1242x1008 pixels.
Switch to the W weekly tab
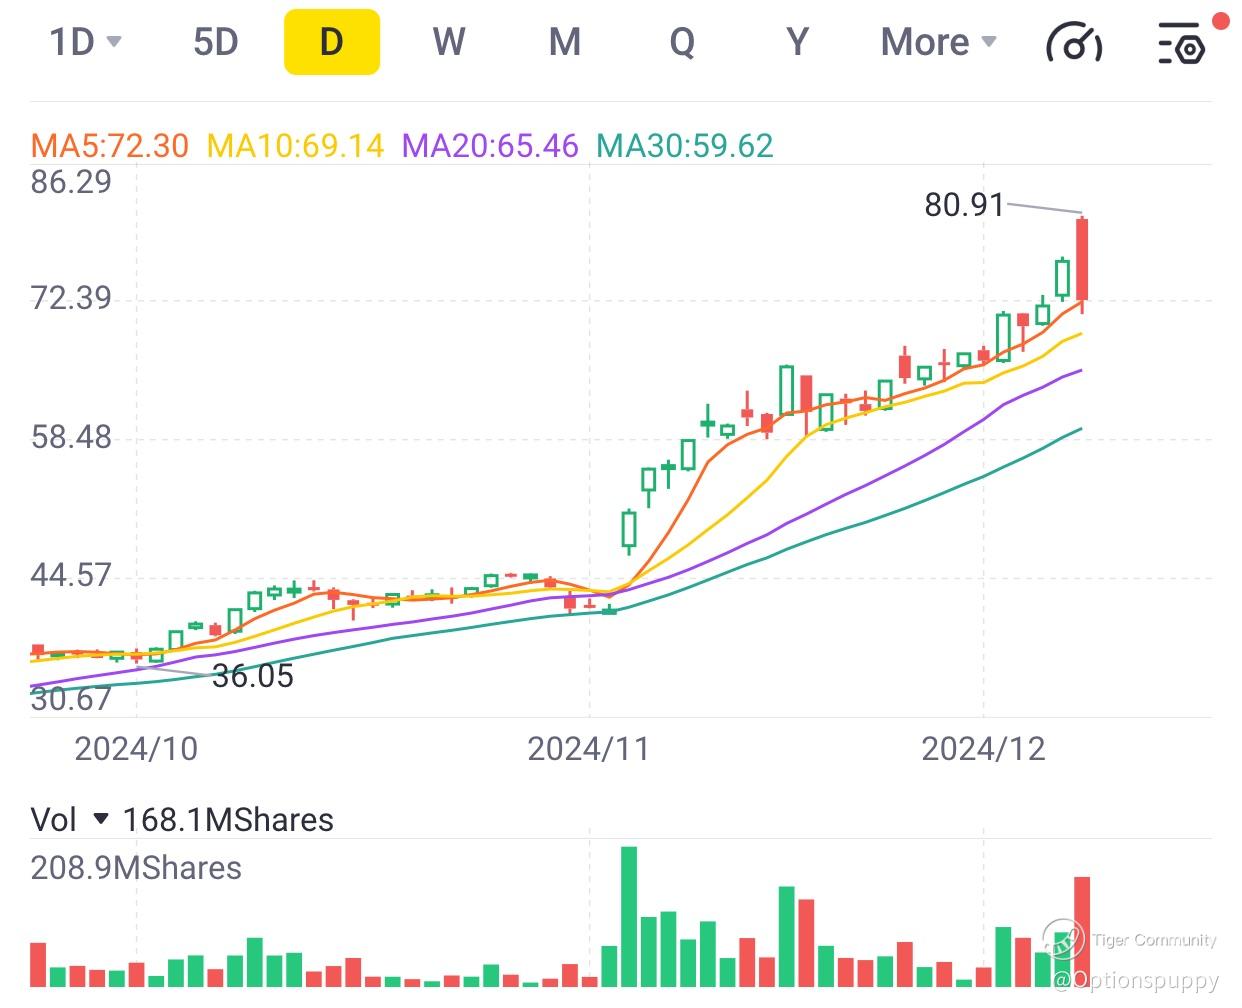pyautogui.click(x=449, y=42)
